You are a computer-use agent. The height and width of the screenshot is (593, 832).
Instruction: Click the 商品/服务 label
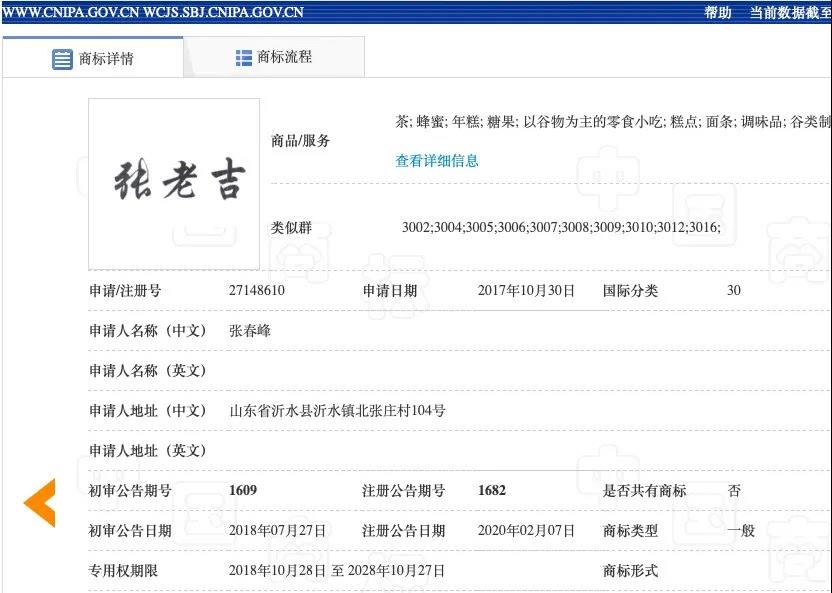[300, 141]
